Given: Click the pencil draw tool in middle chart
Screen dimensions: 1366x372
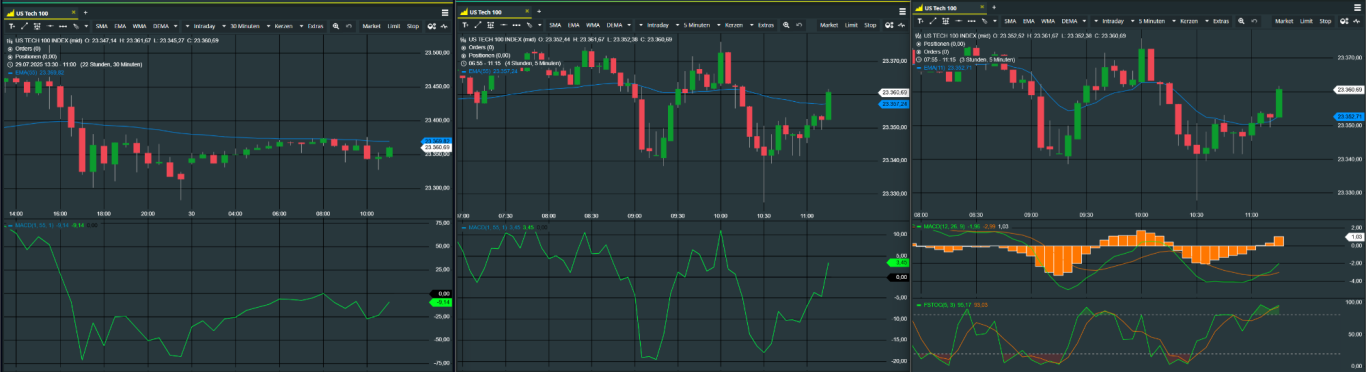Looking at the screenshot, I should tap(529, 25).
